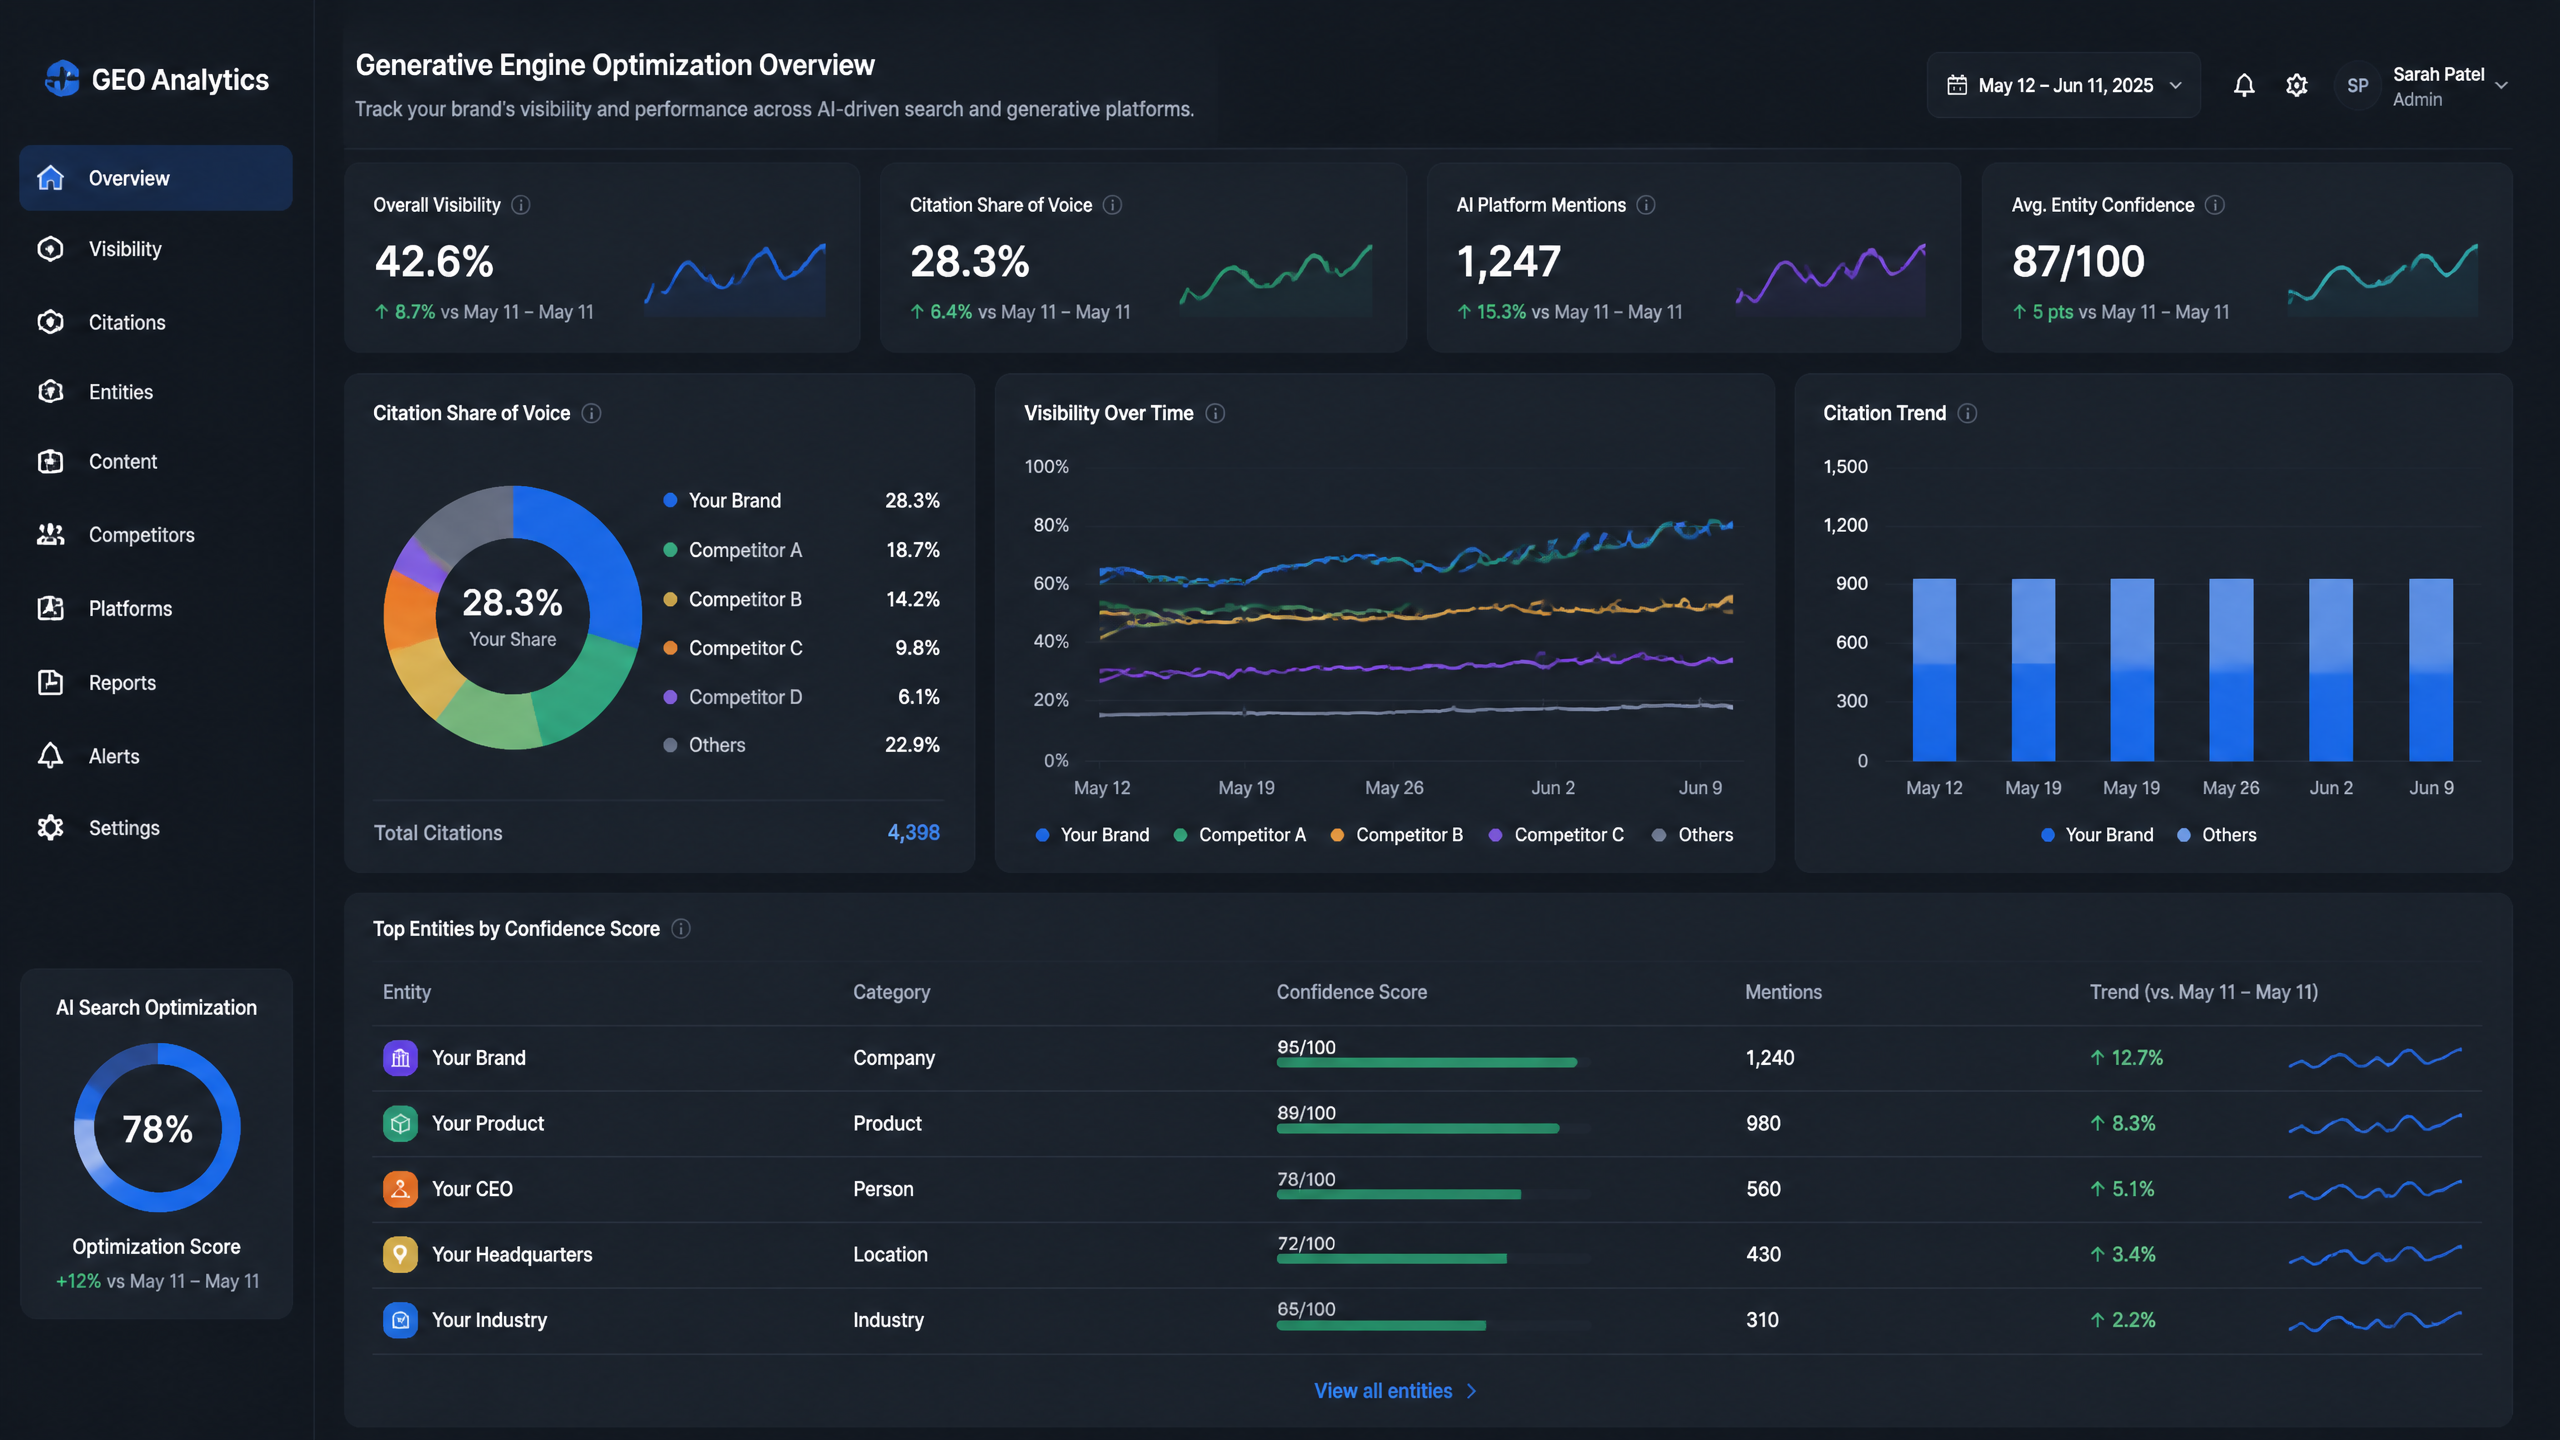The height and width of the screenshot is (1440, 2560).
Task: Click the Confidence Score column header
Action: tap(1351, 992)
